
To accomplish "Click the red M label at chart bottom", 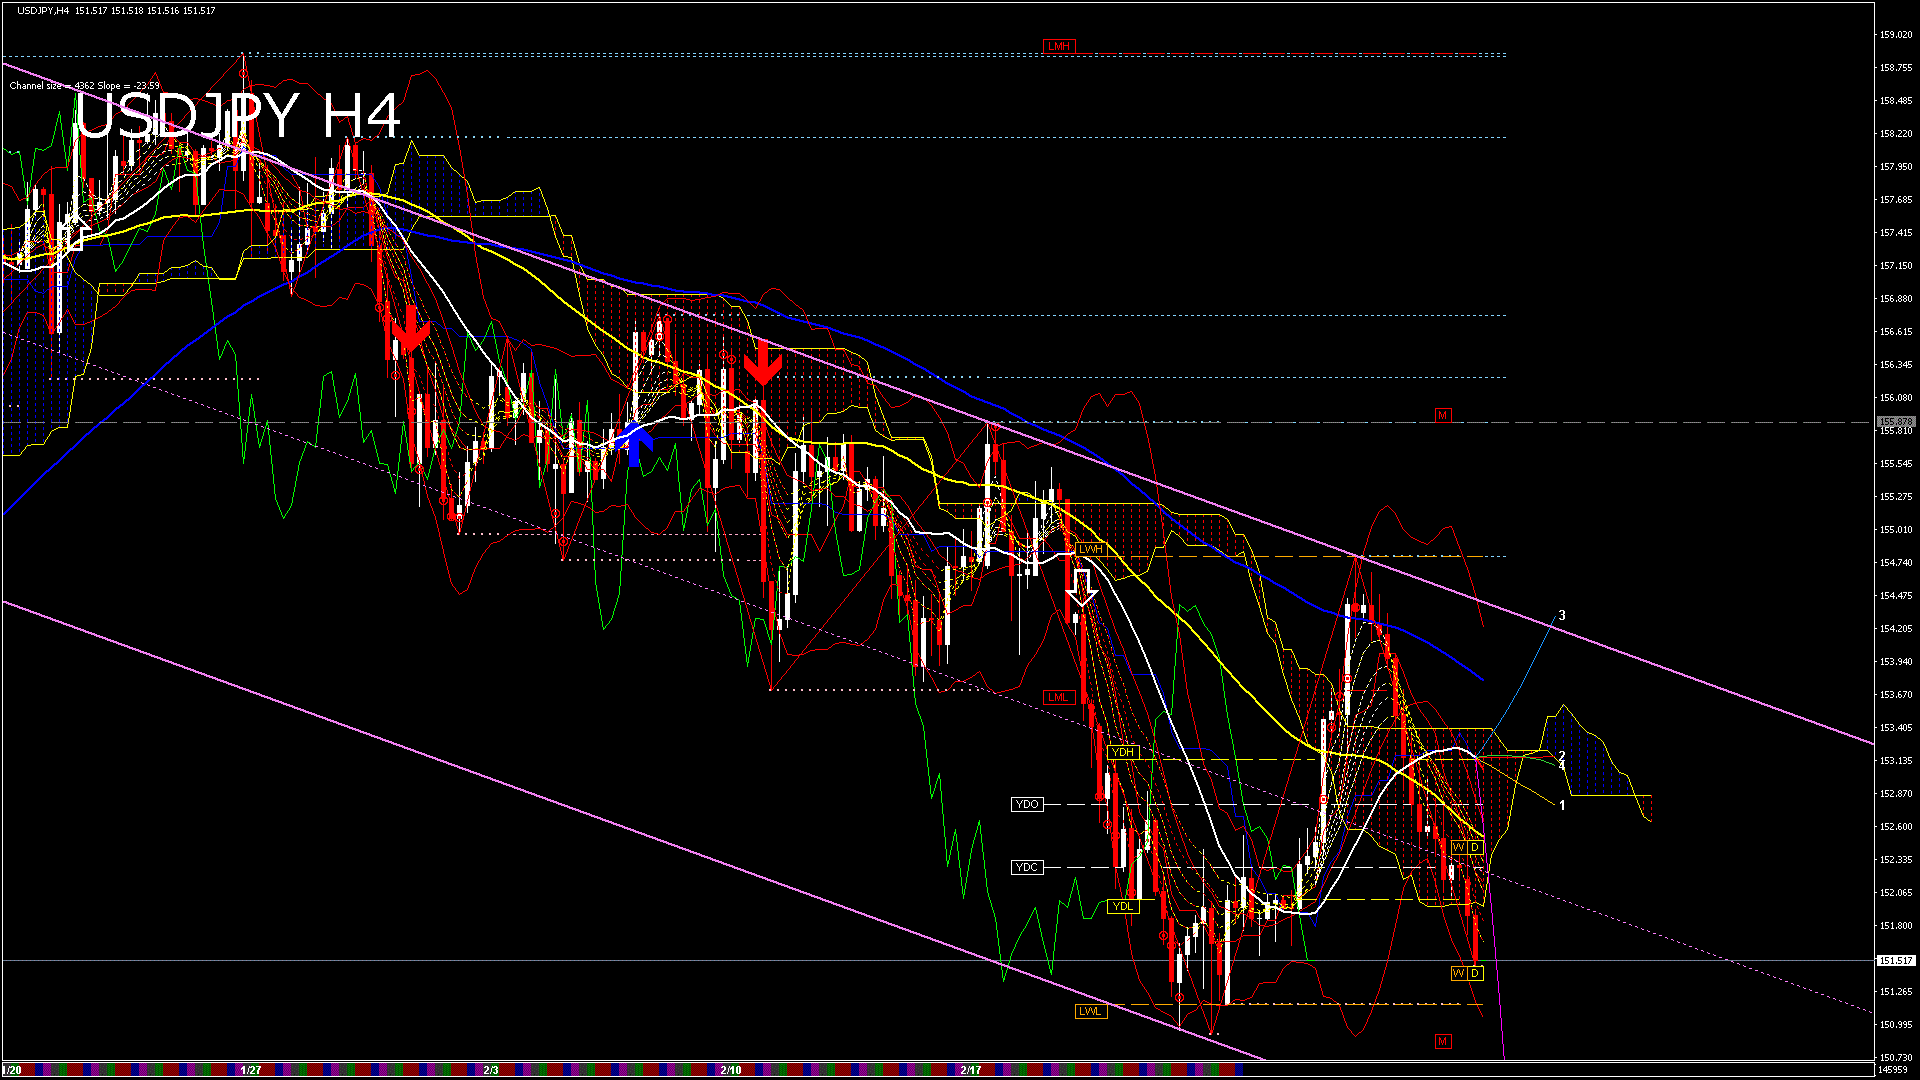I will tap(1442, 1041).
